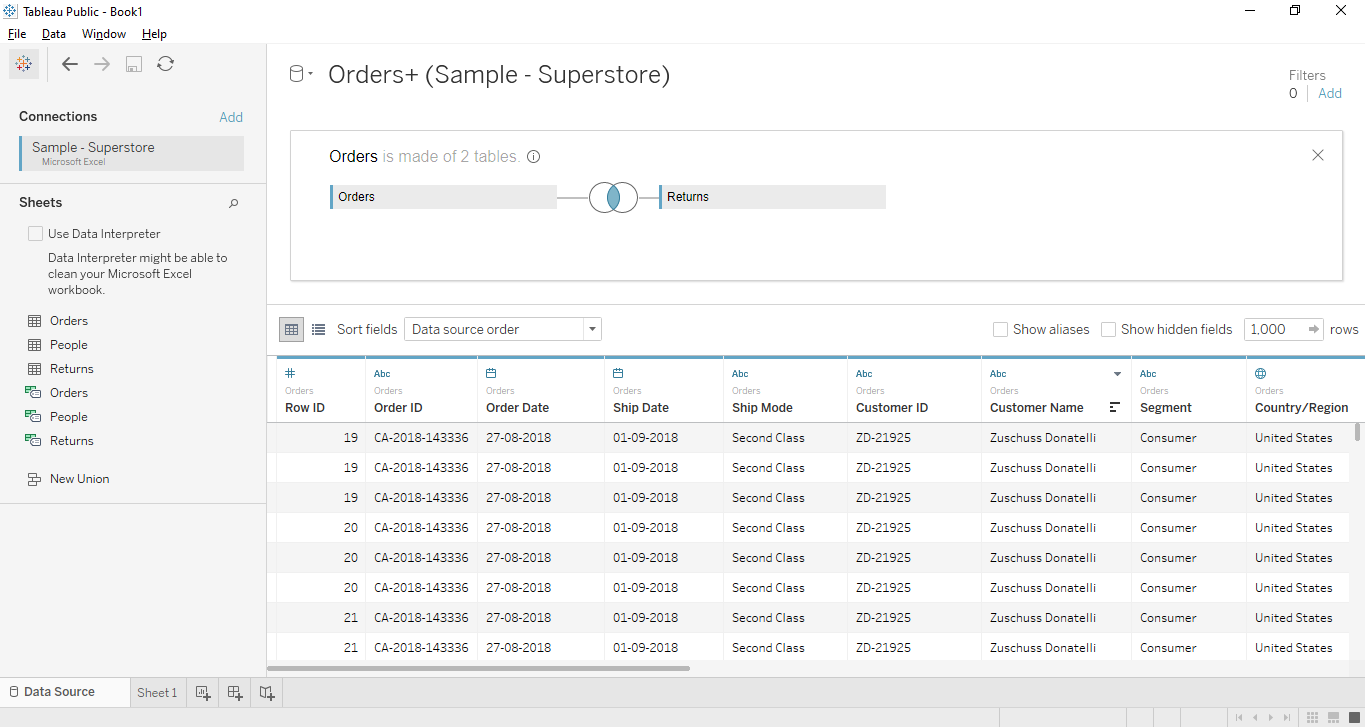Check the Show hidden fields checkbox
Image resolution: width=1365 pixels, height=727 pixels.
pos(1108,329)
